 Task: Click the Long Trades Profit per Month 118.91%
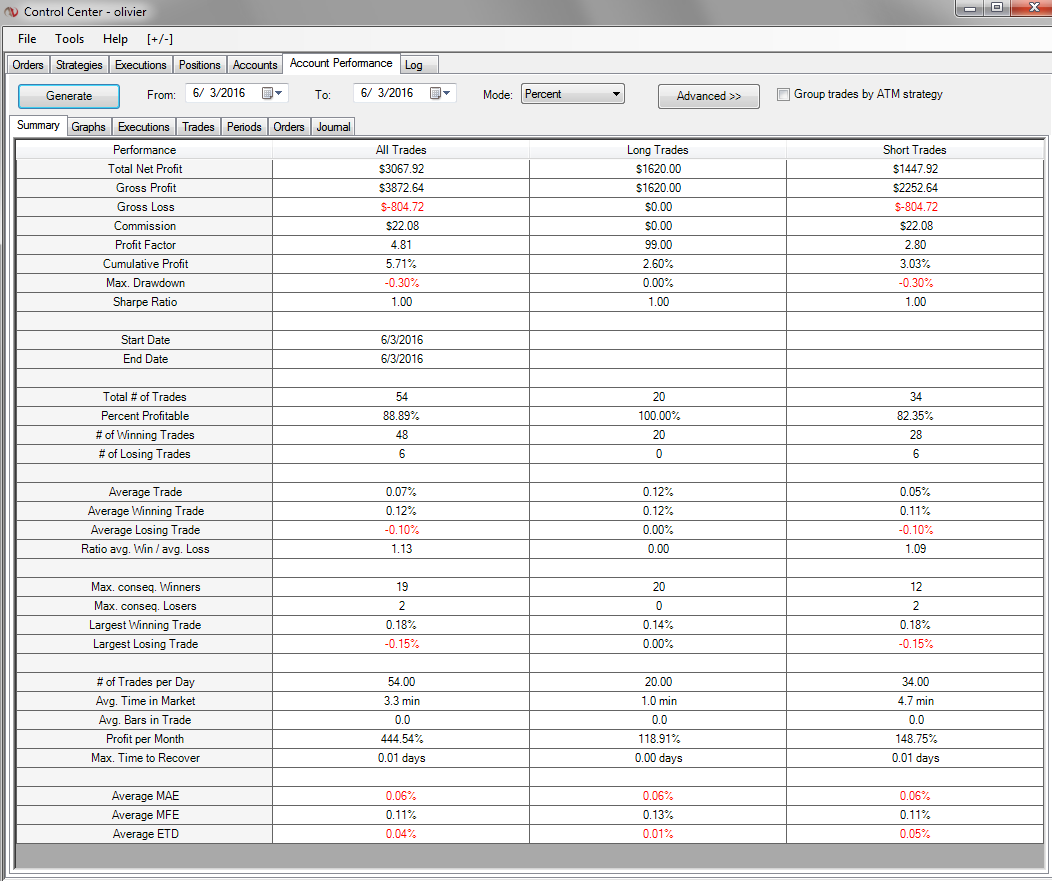pyautogui.click(x=658, y=739)
